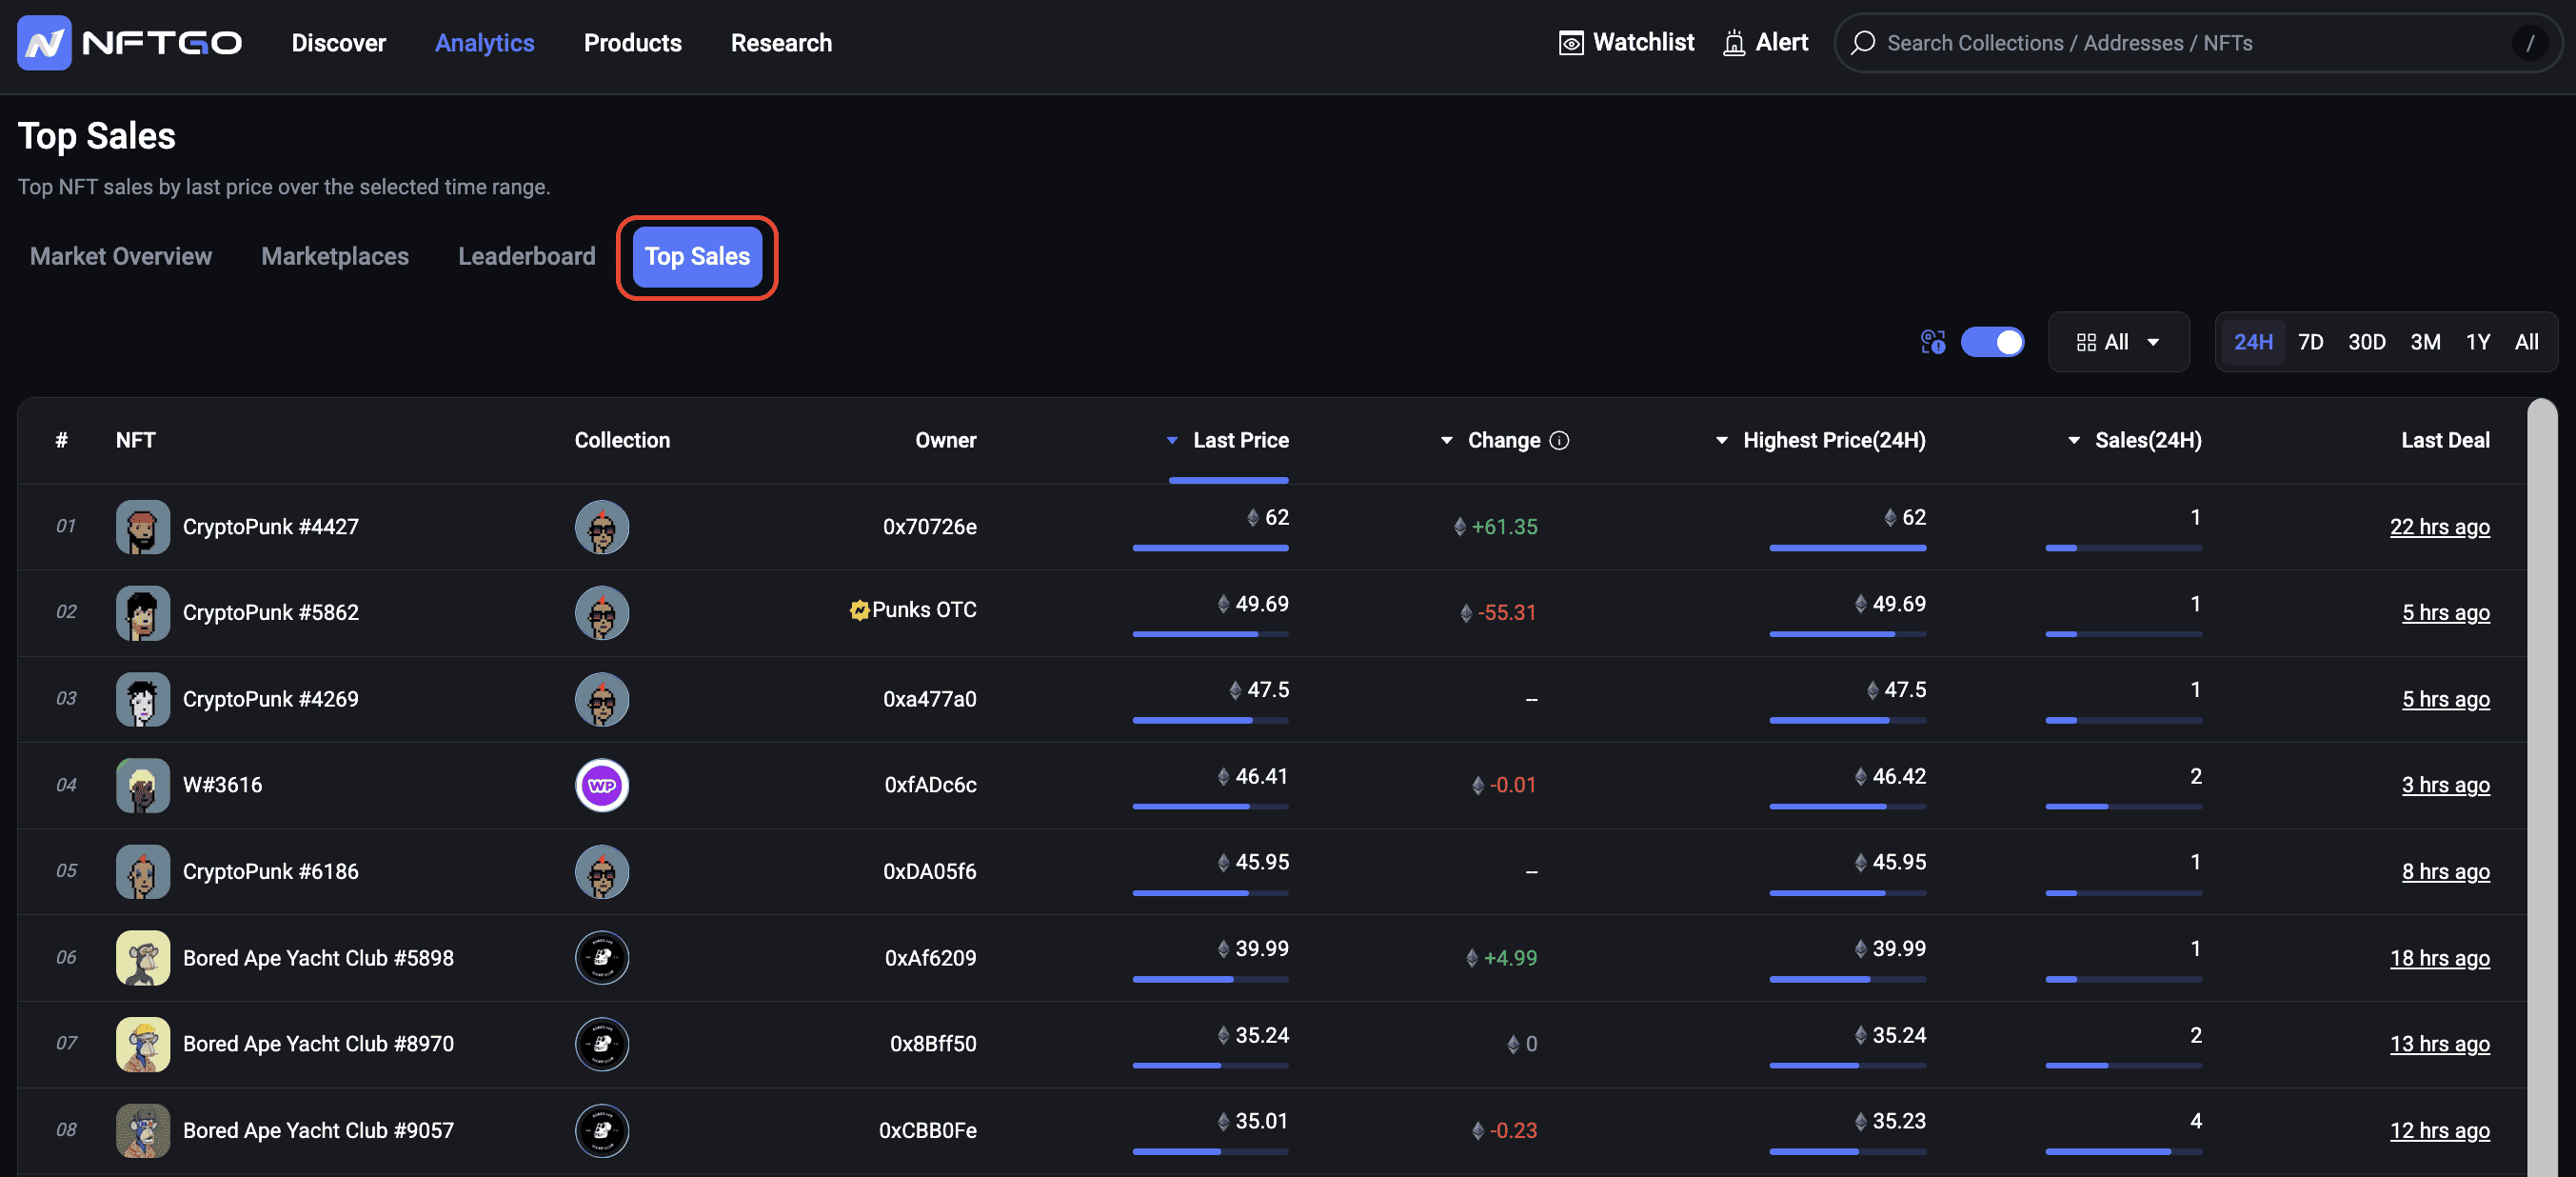Open the Research menu

coord(781,43)
